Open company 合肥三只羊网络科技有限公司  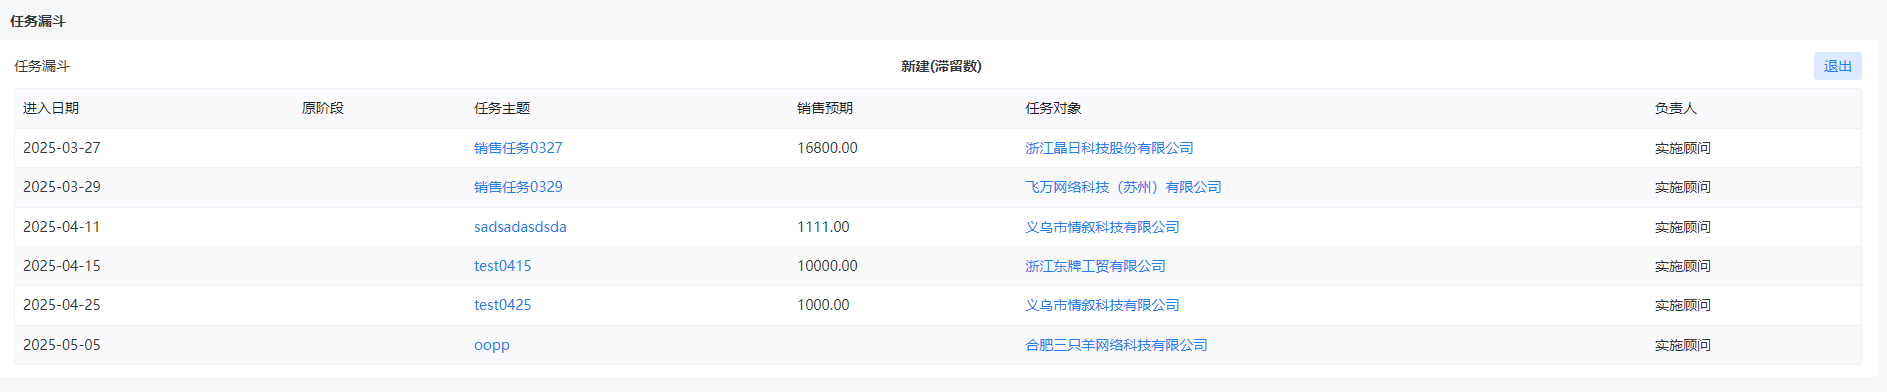(x=1116, y=345)
